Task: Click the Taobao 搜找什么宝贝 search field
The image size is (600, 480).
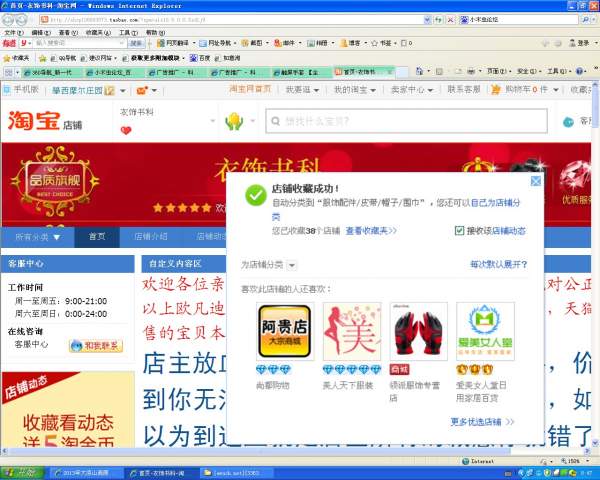Action: pyautogui.click(x=407, y=121)
